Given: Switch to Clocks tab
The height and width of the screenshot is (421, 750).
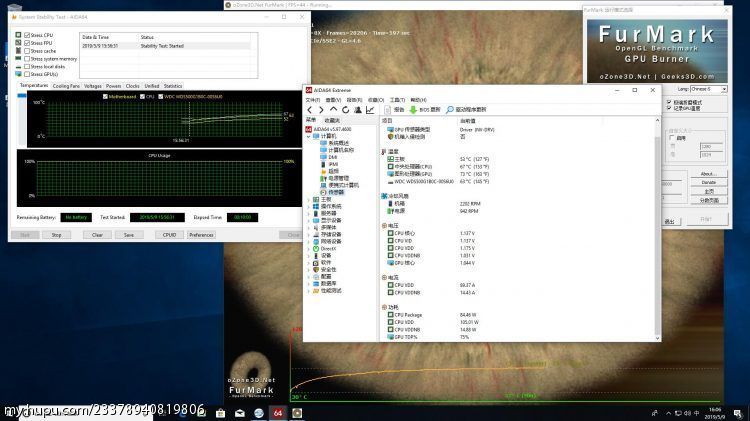Looking at the screenshot, I should point(132,86).
